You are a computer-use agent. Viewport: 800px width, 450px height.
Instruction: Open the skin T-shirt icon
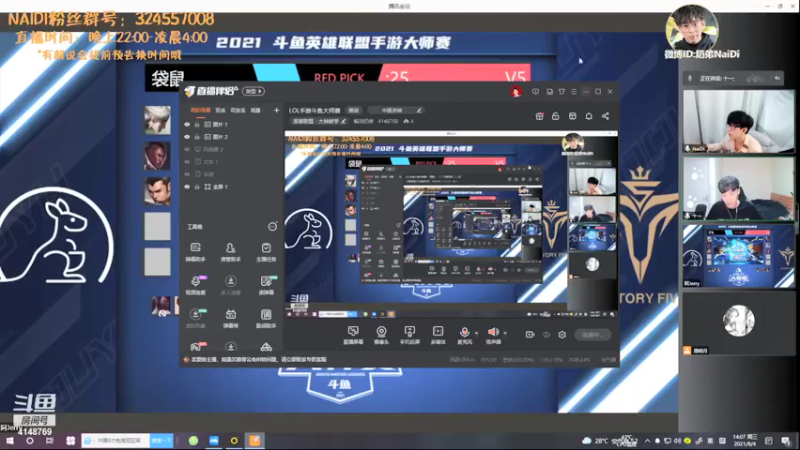coord(562,92)
